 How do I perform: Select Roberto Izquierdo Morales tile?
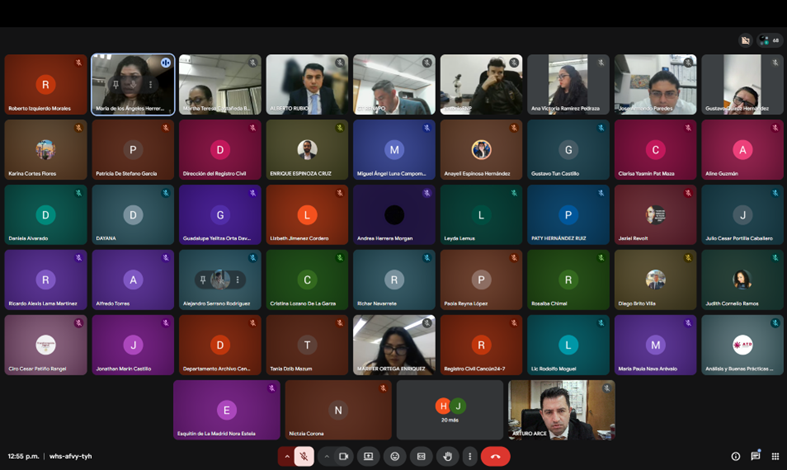pos(46,84)
